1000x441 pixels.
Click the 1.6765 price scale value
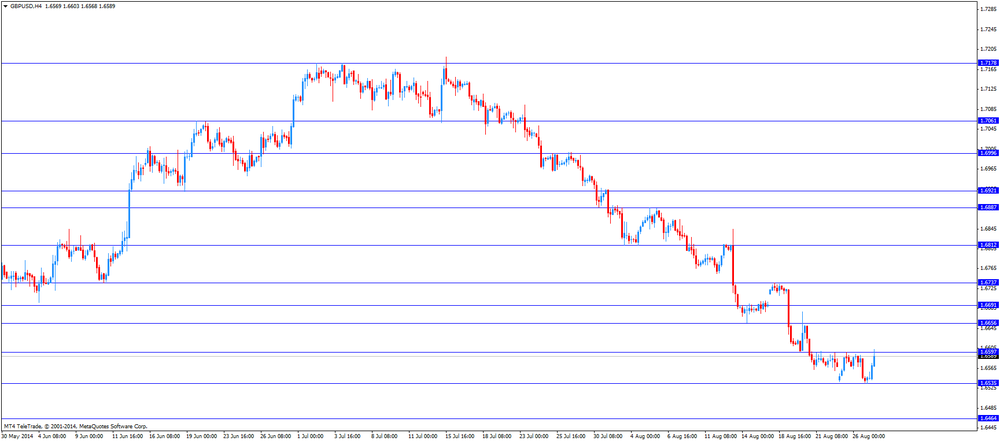click(989, 268)
